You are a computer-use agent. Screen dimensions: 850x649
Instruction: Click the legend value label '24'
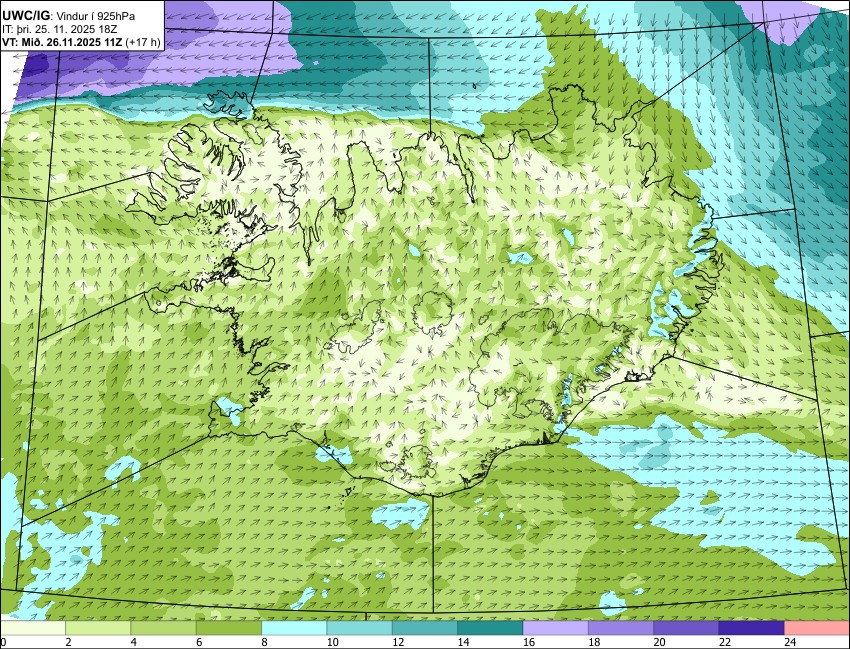[790, 642]
